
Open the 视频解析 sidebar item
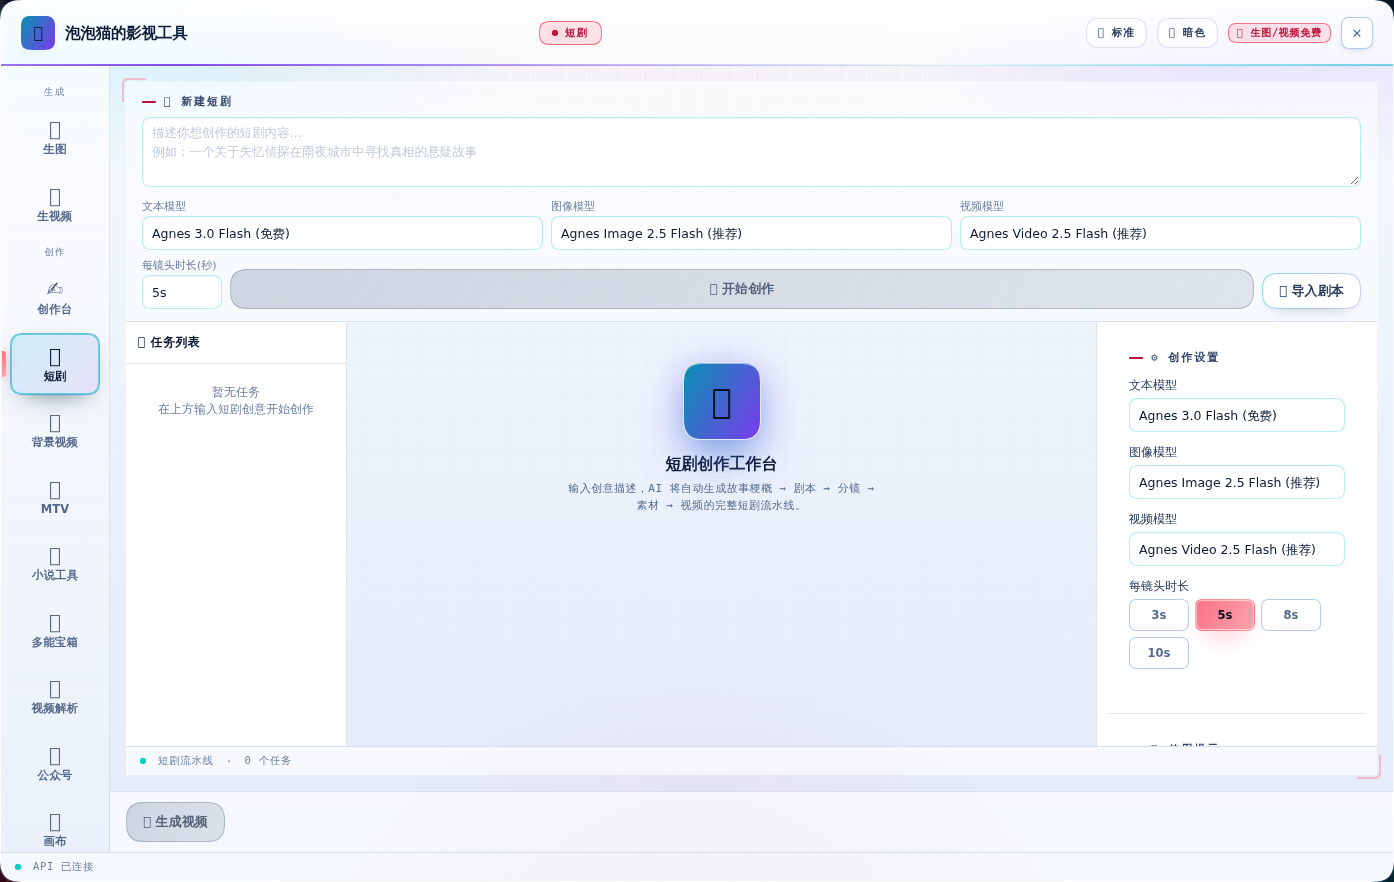click(x=55, y=697)
